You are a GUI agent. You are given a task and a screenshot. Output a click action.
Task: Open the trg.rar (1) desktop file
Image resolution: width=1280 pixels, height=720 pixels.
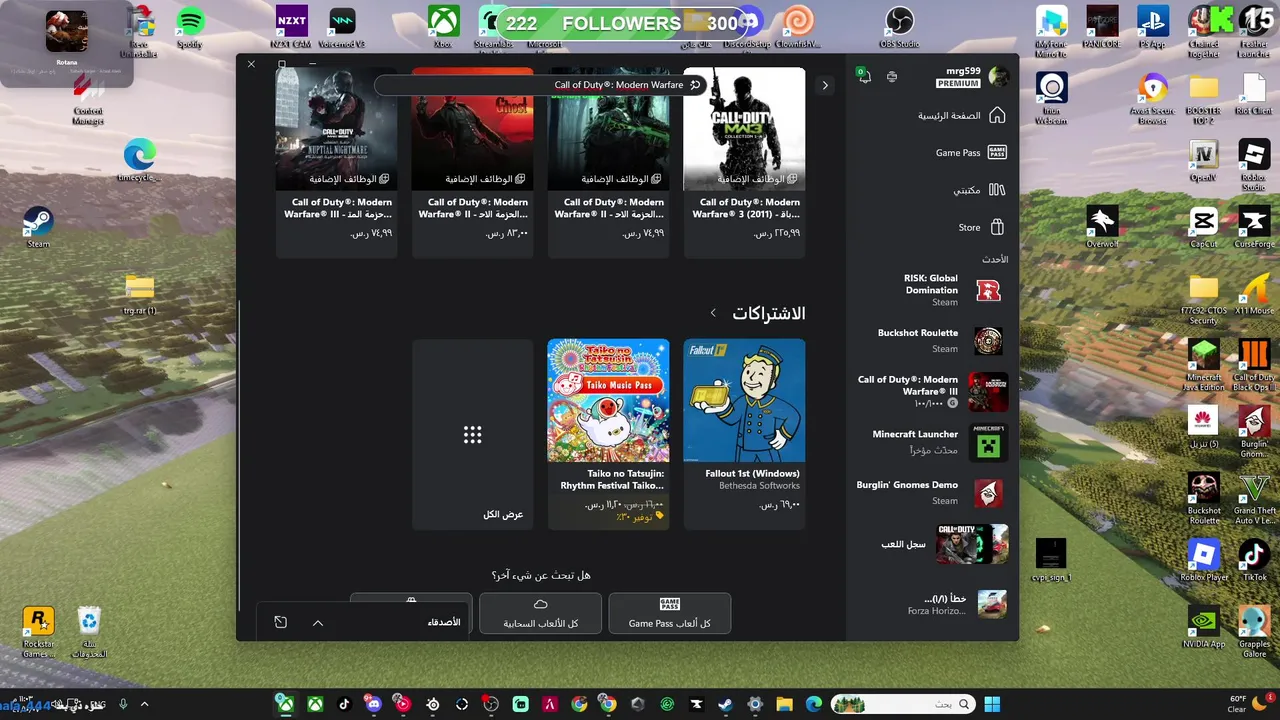140,294
